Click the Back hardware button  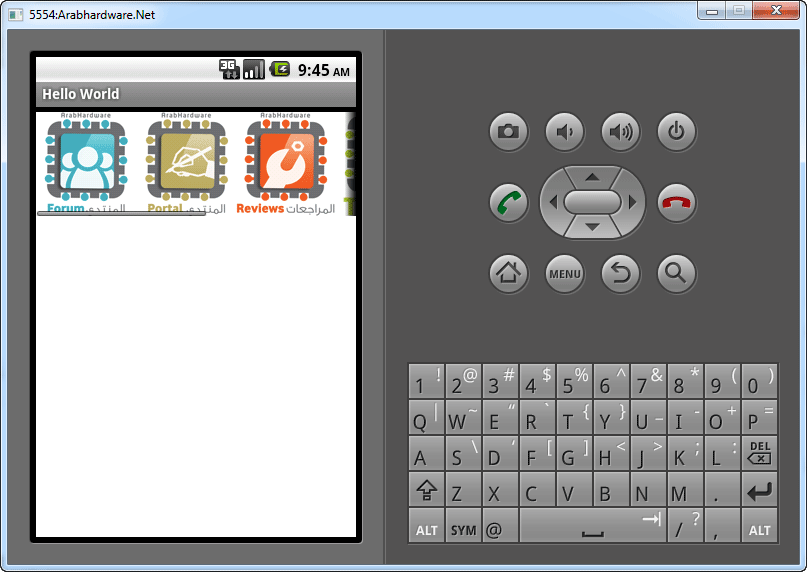coord(621,273)
